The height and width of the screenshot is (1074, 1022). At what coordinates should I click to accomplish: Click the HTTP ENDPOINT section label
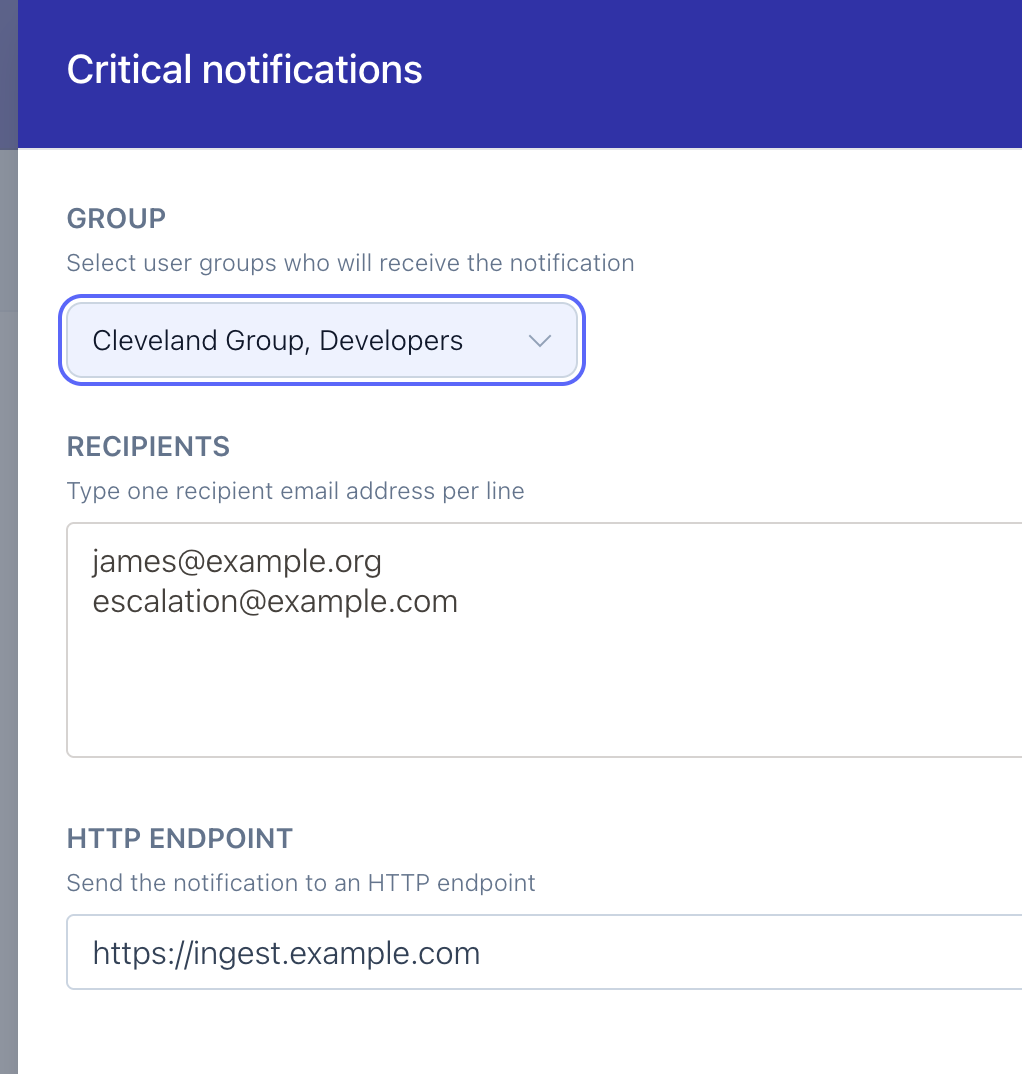[x=180, y=838]
